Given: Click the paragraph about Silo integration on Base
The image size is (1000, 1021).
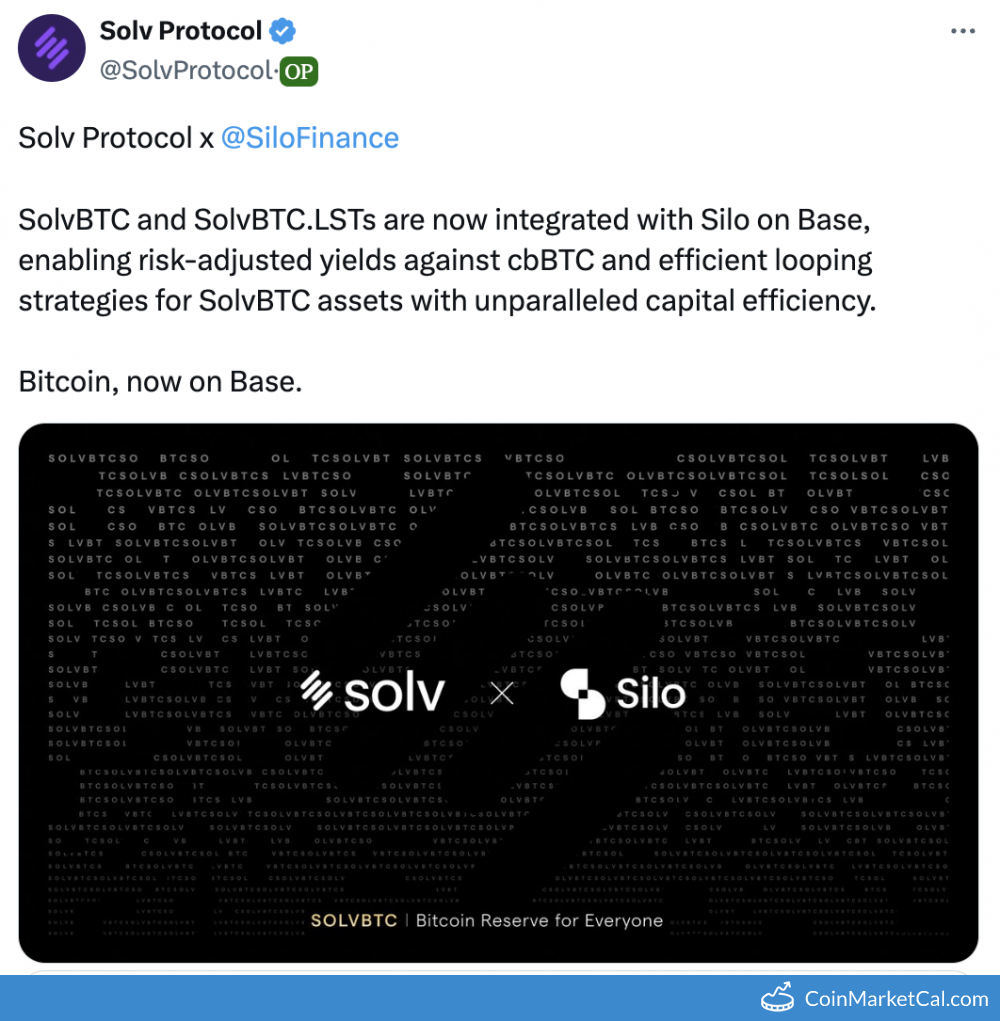Looking at the screenshot, I should pyautogui.click(x=447, y=260).
